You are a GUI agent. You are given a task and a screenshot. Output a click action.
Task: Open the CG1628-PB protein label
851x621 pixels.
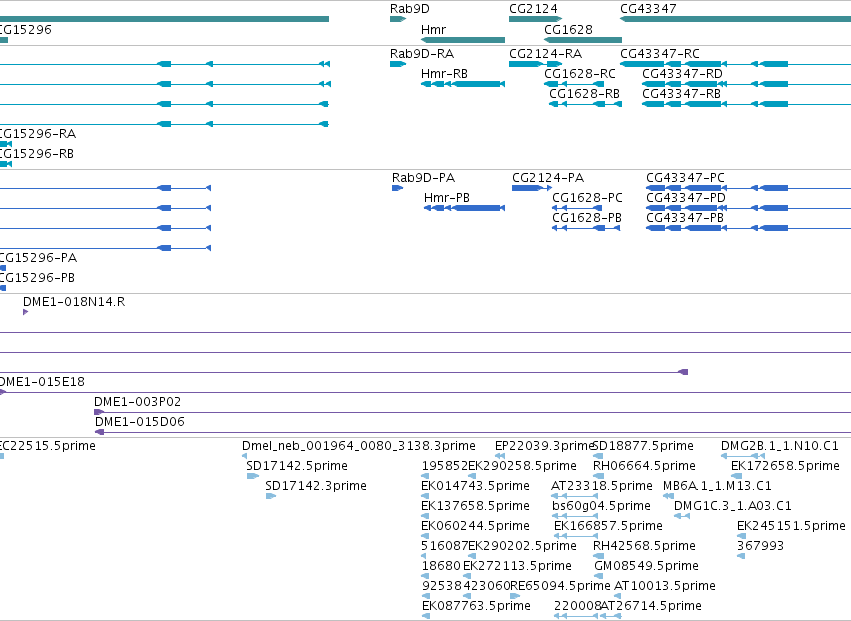click(x=587, y=218)
